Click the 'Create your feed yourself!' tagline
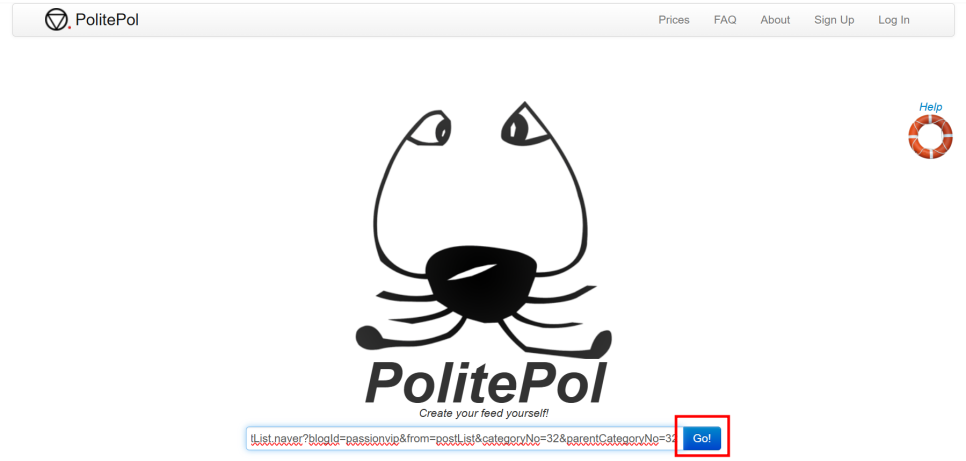 [484, 413]
